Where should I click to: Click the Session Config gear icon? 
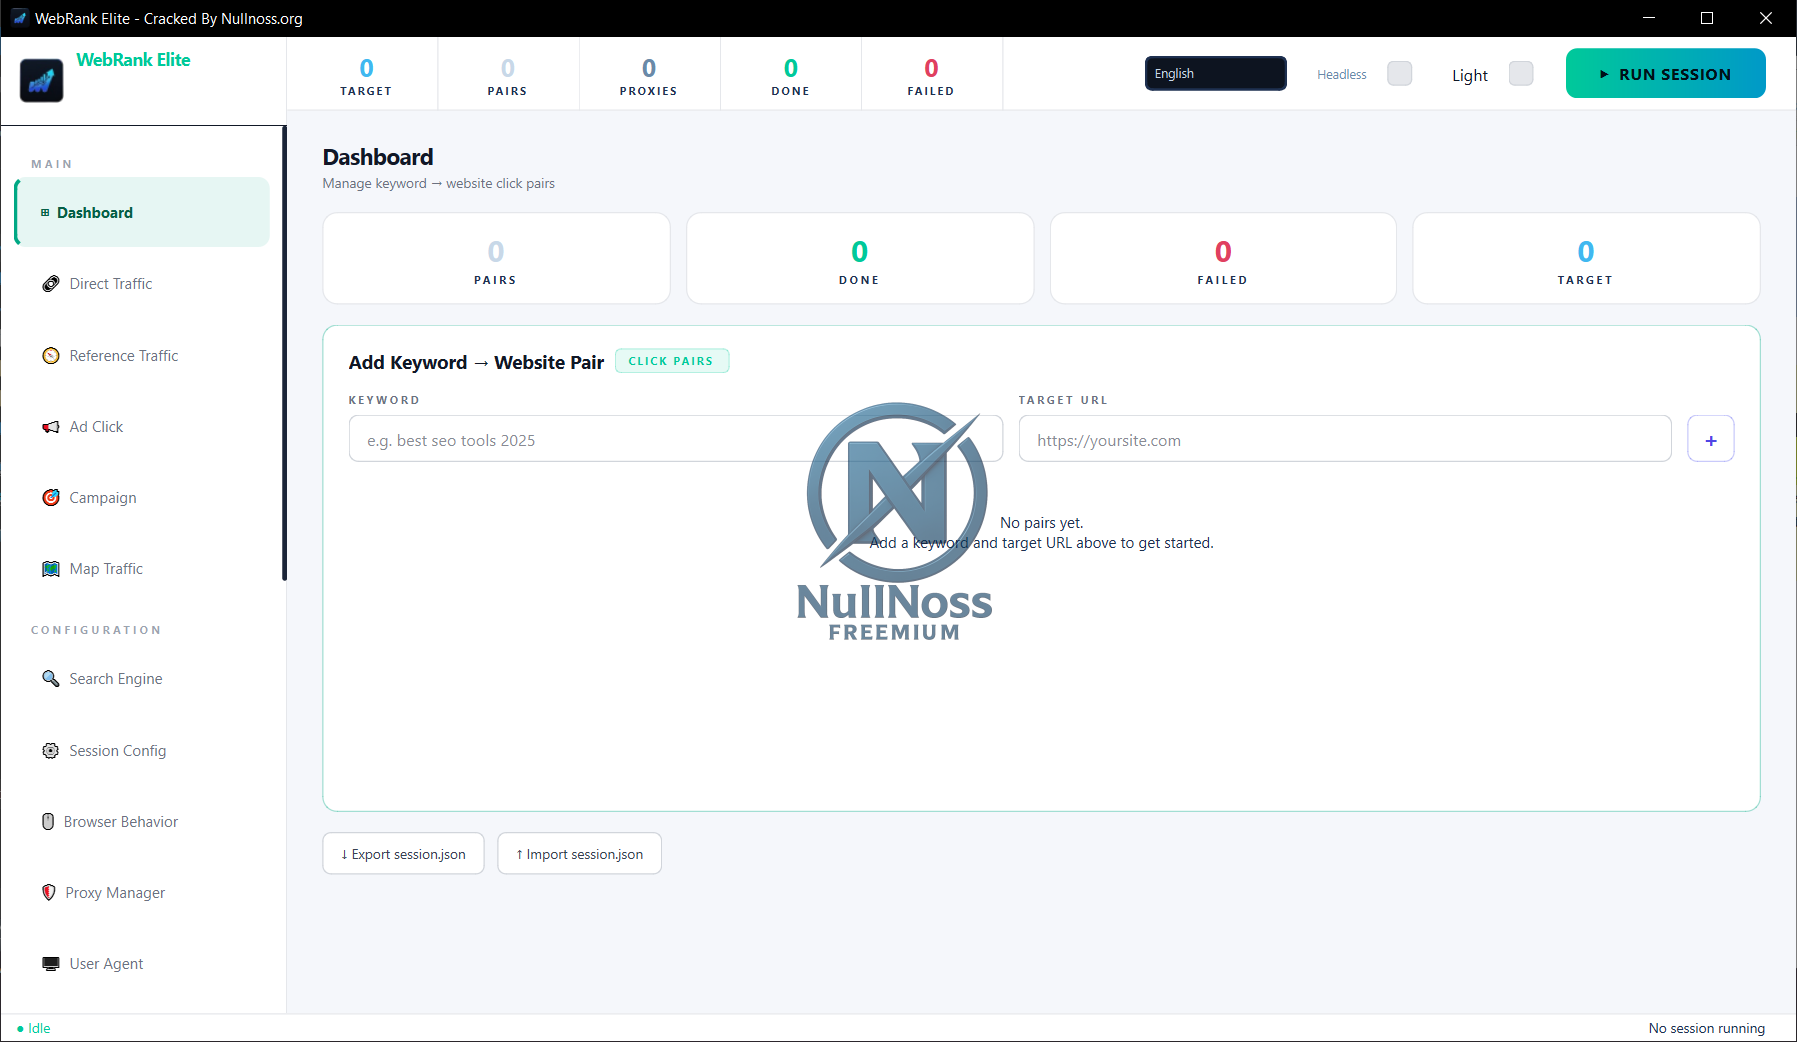tap(51, 751)
